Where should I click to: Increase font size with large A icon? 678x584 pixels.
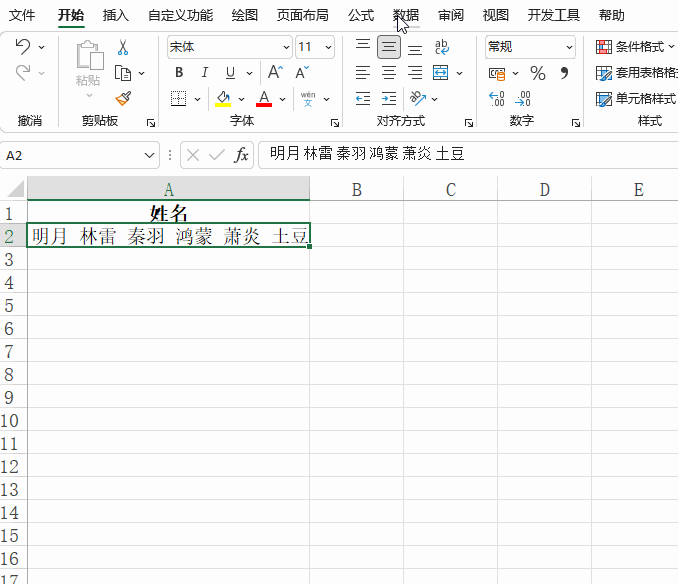[x=275, y=72]
